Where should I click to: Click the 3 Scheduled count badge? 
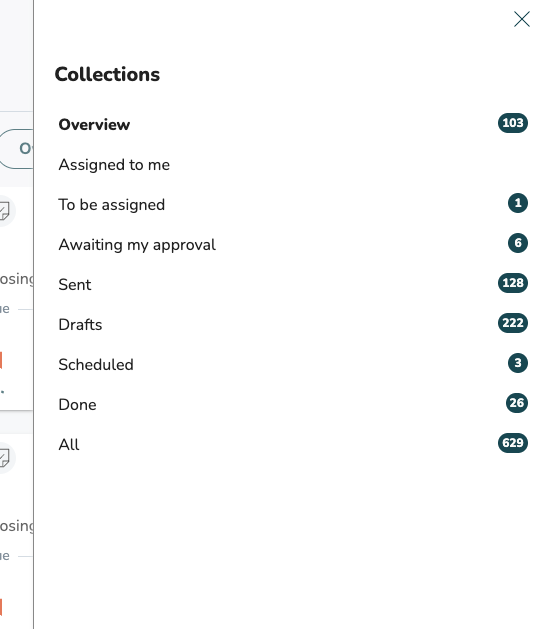tap(518, 363)
